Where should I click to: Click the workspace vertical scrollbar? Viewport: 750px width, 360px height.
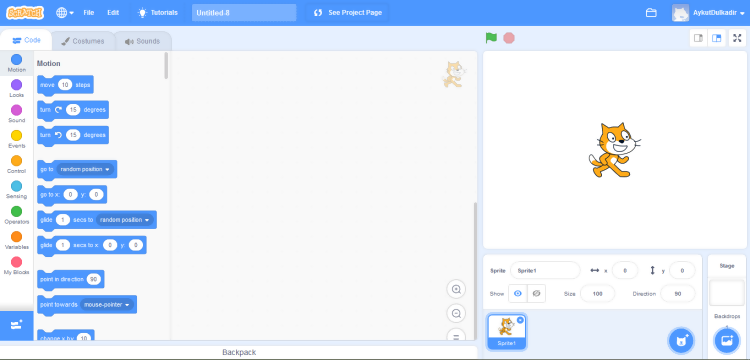click(474, 270)
